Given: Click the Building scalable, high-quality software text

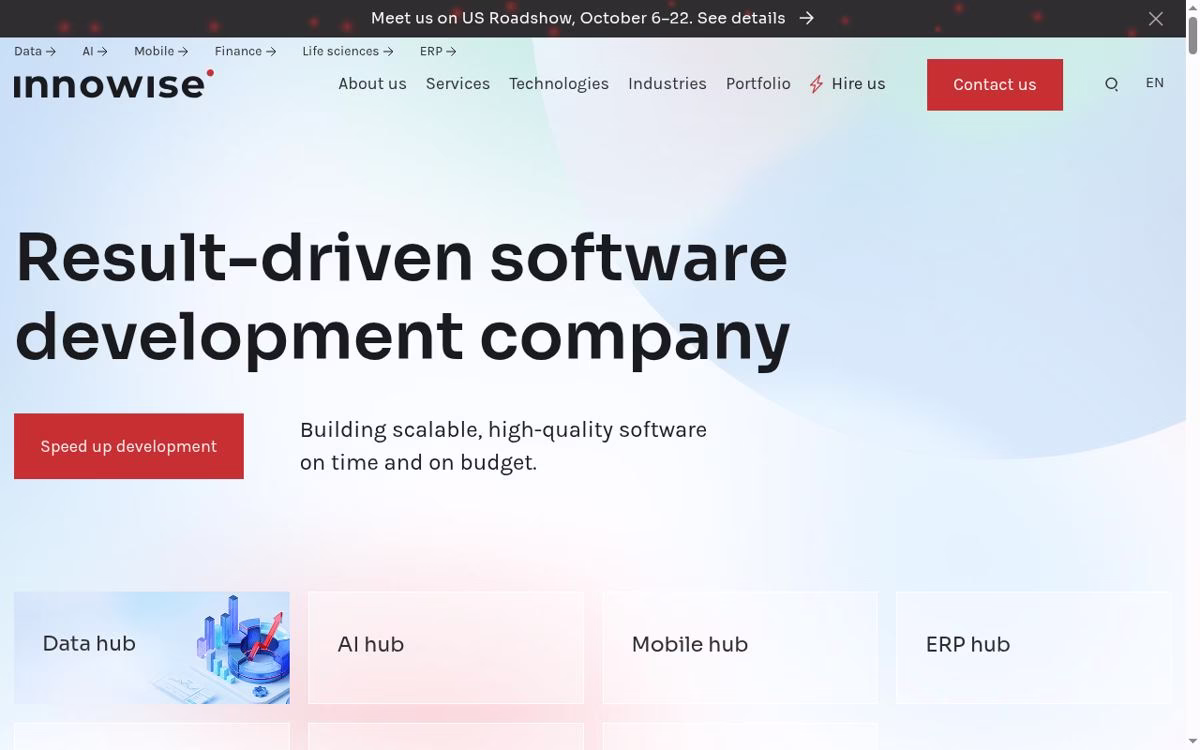Looking at the screenshot, I should (x=503, y=446).
